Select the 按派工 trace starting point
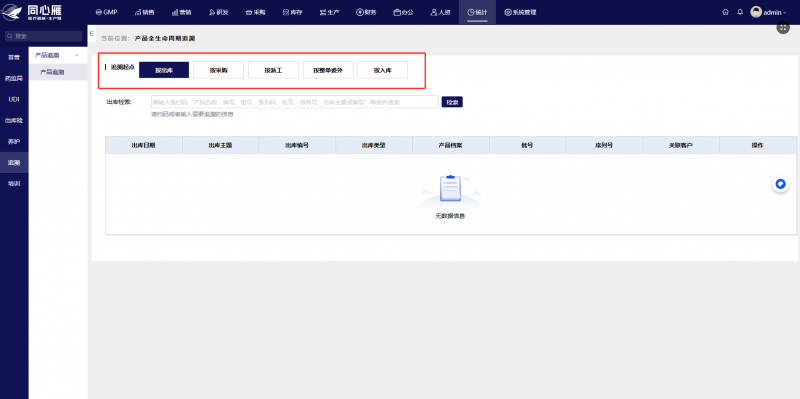 pos(273,70)
